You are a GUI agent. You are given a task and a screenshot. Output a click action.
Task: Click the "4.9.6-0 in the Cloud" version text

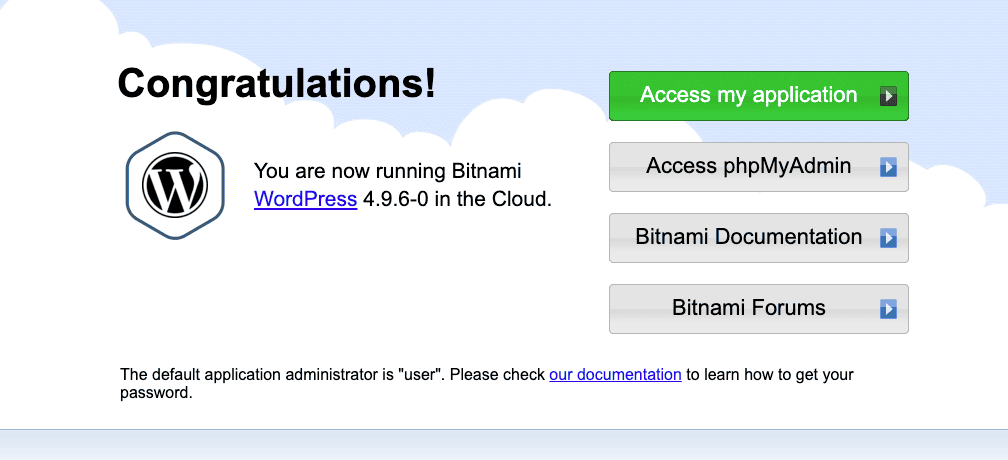[457, 199]
